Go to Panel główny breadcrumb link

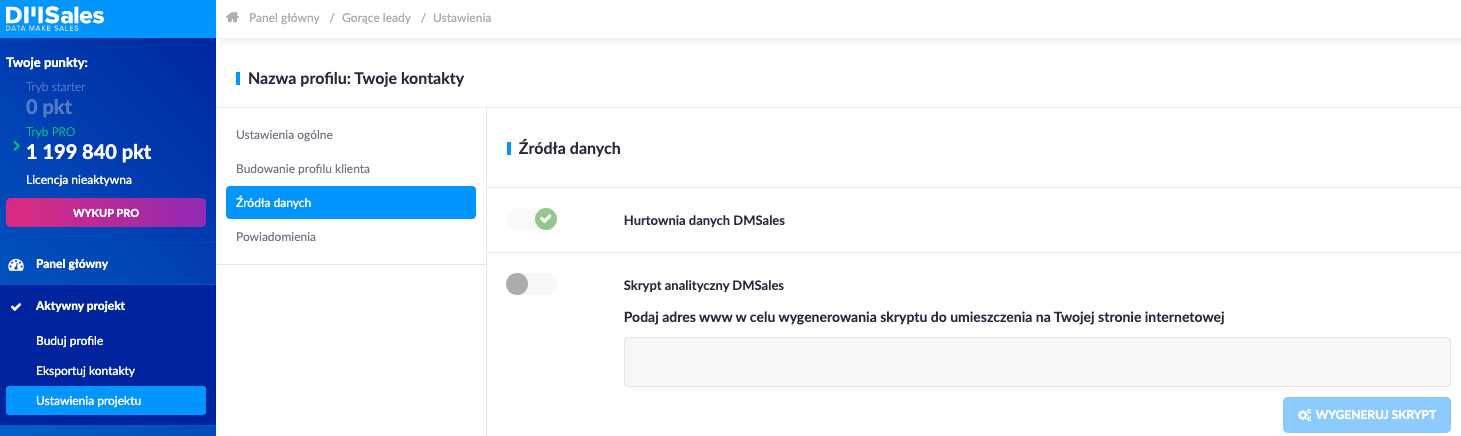(283, 18)
